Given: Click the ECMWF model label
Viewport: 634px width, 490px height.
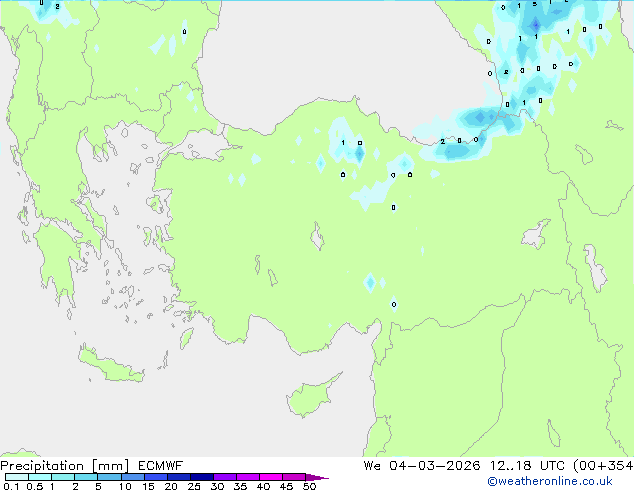Looking at the screenshot, I should [161, 466].
